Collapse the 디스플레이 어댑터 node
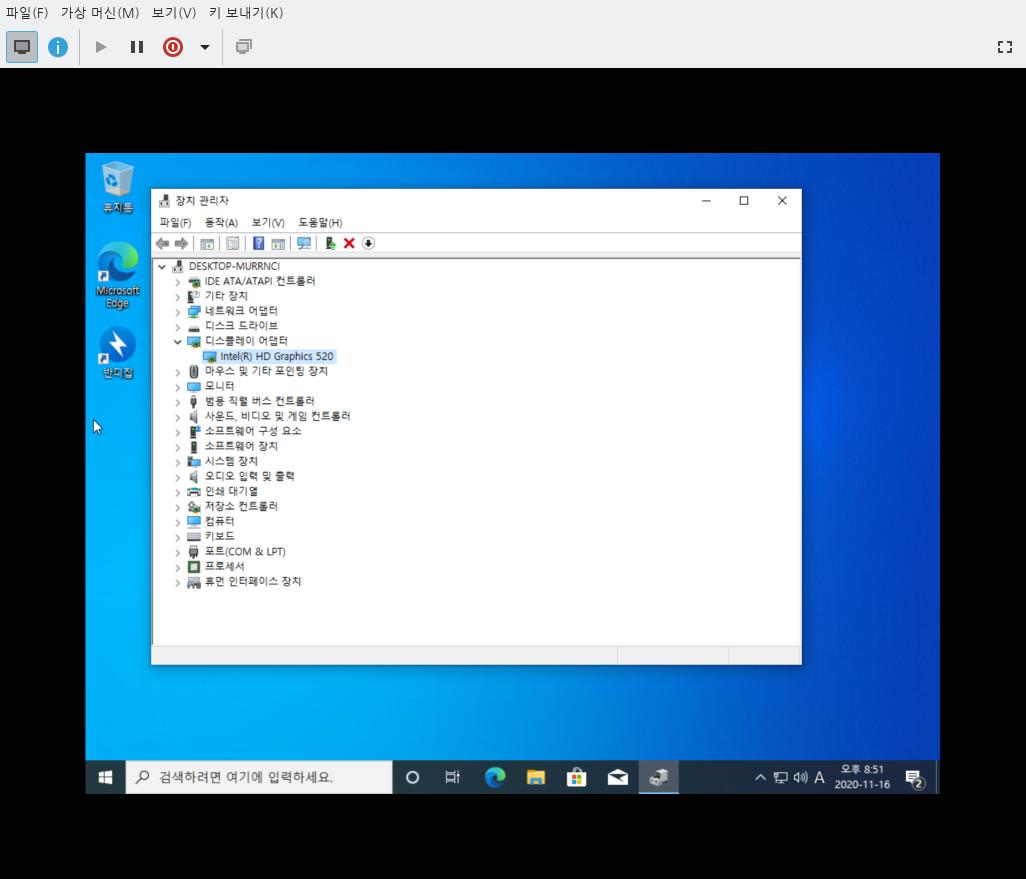Screen dimensions: 1026x879 point(178,341)
